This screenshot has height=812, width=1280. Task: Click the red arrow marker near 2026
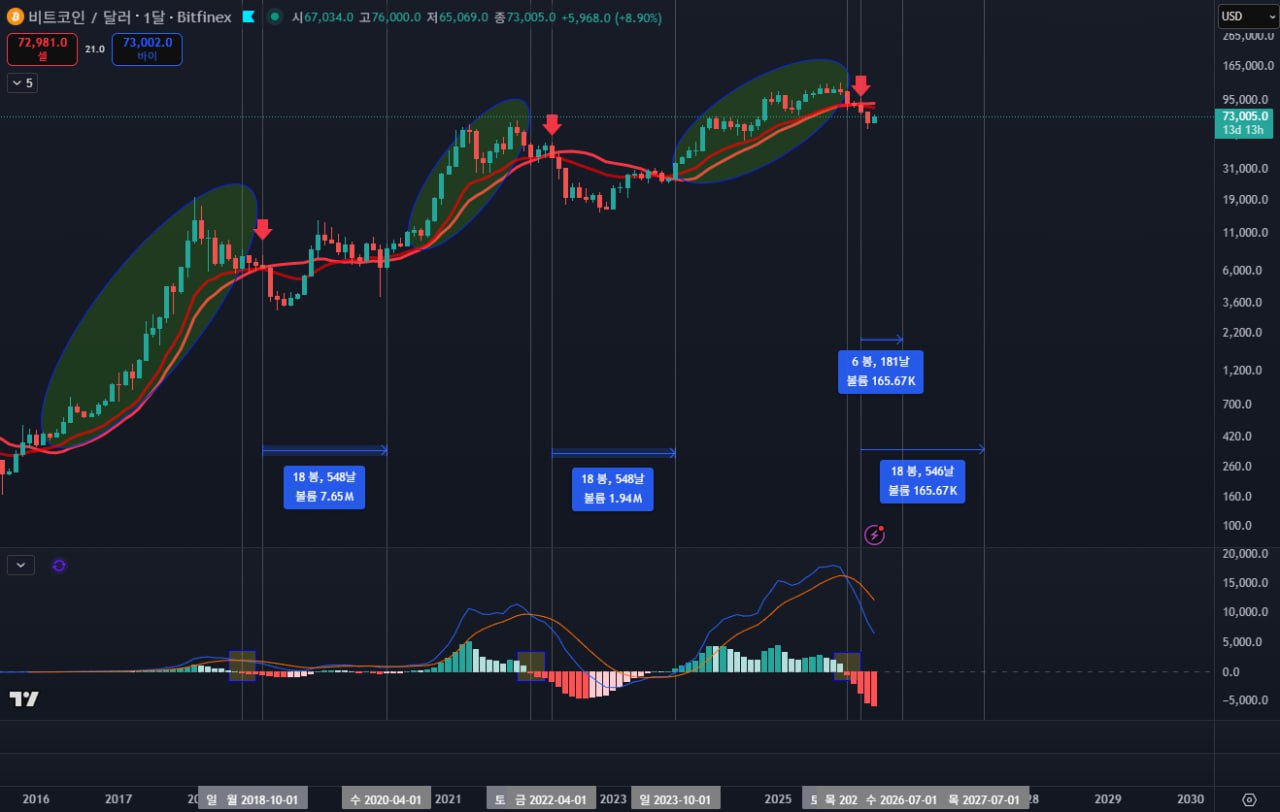click(x=861, y=86)
